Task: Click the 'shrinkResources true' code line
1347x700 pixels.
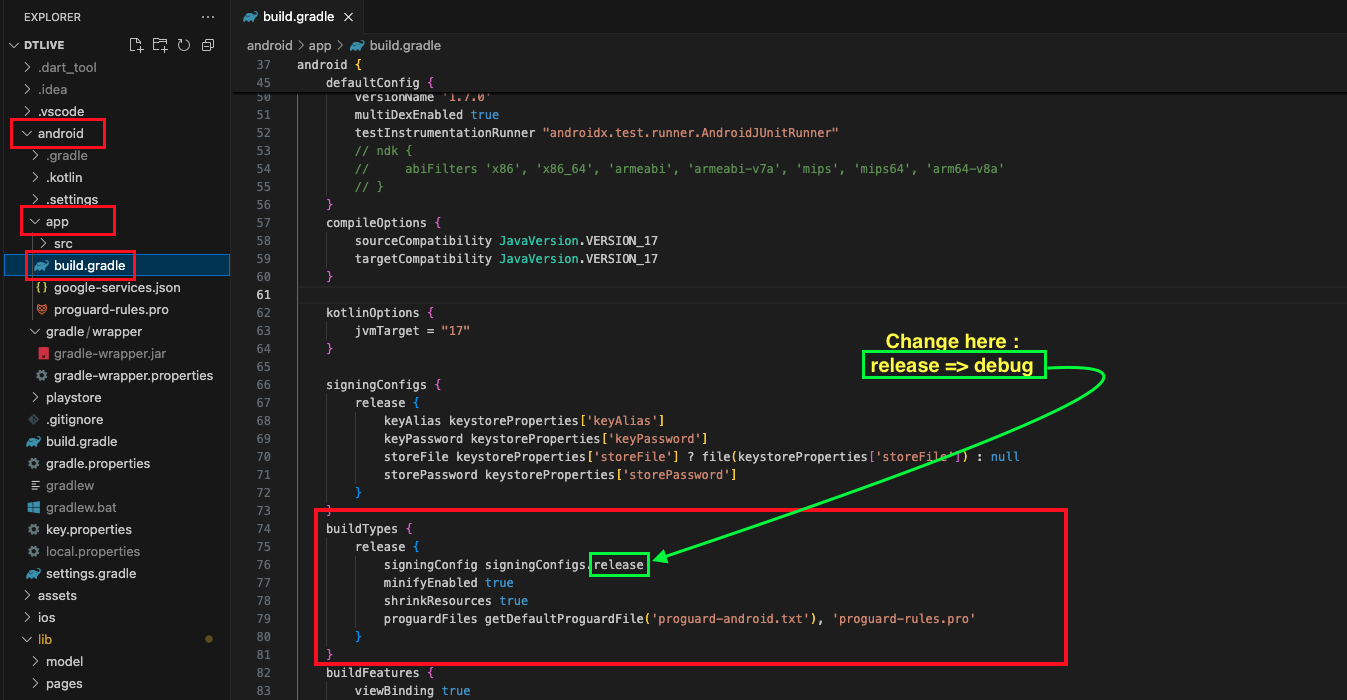Action: [456, 601]
